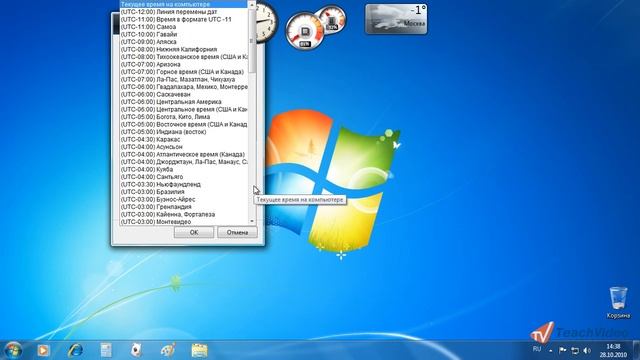
Task: Pick '(UTC-03:00) Монтевидео' time zone
Action: (x=184, y=222)
